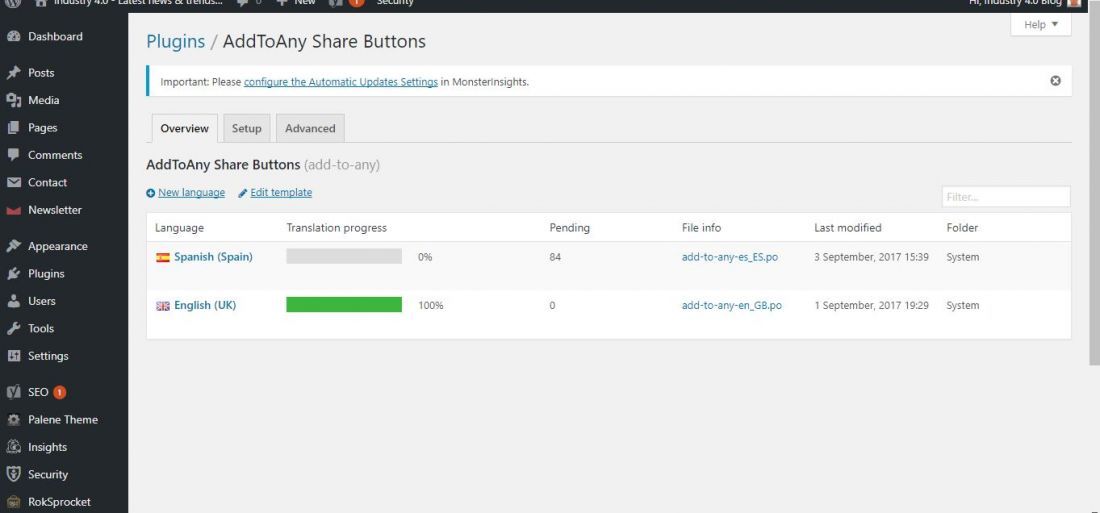Click the SEO notification badge

pyautogui.click(x=60, y=392)
